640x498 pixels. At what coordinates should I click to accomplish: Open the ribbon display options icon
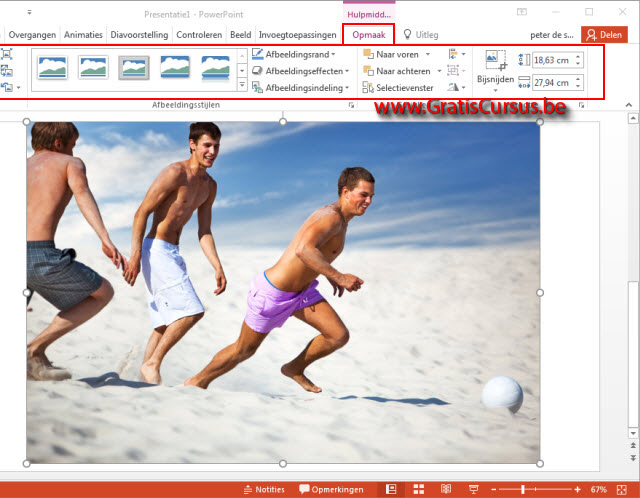click(522, 12)
